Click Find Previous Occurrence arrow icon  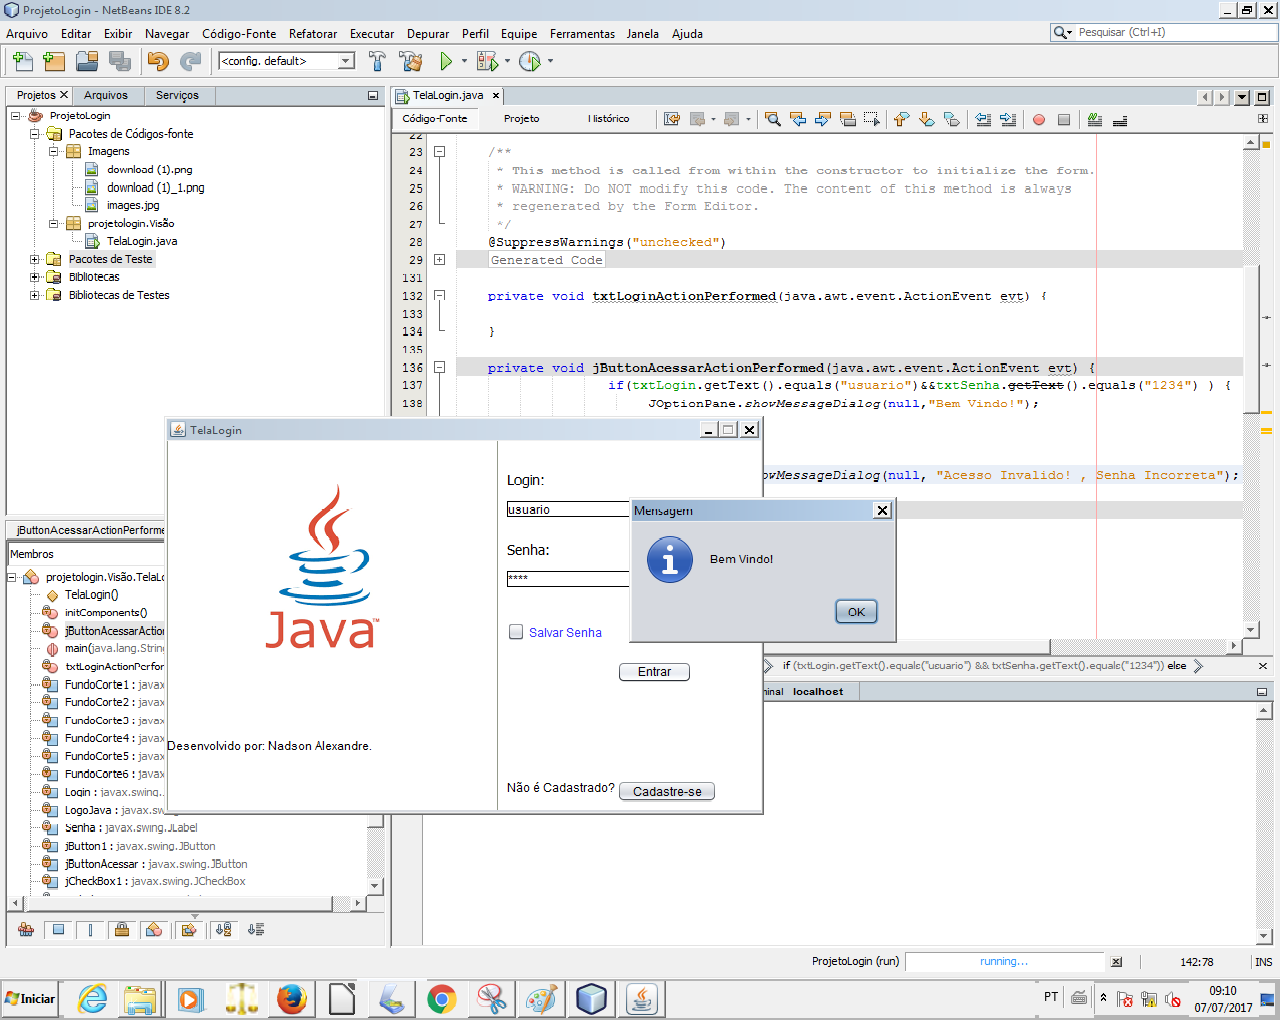click(x=798, y=119)
